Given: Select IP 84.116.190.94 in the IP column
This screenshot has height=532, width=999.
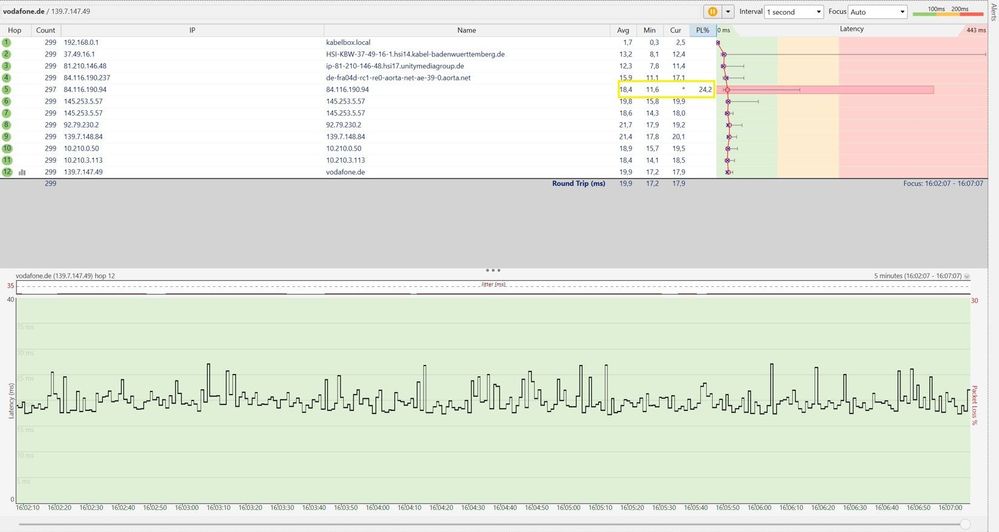Looking at the screenshot, I should click(x=85, y=90).
